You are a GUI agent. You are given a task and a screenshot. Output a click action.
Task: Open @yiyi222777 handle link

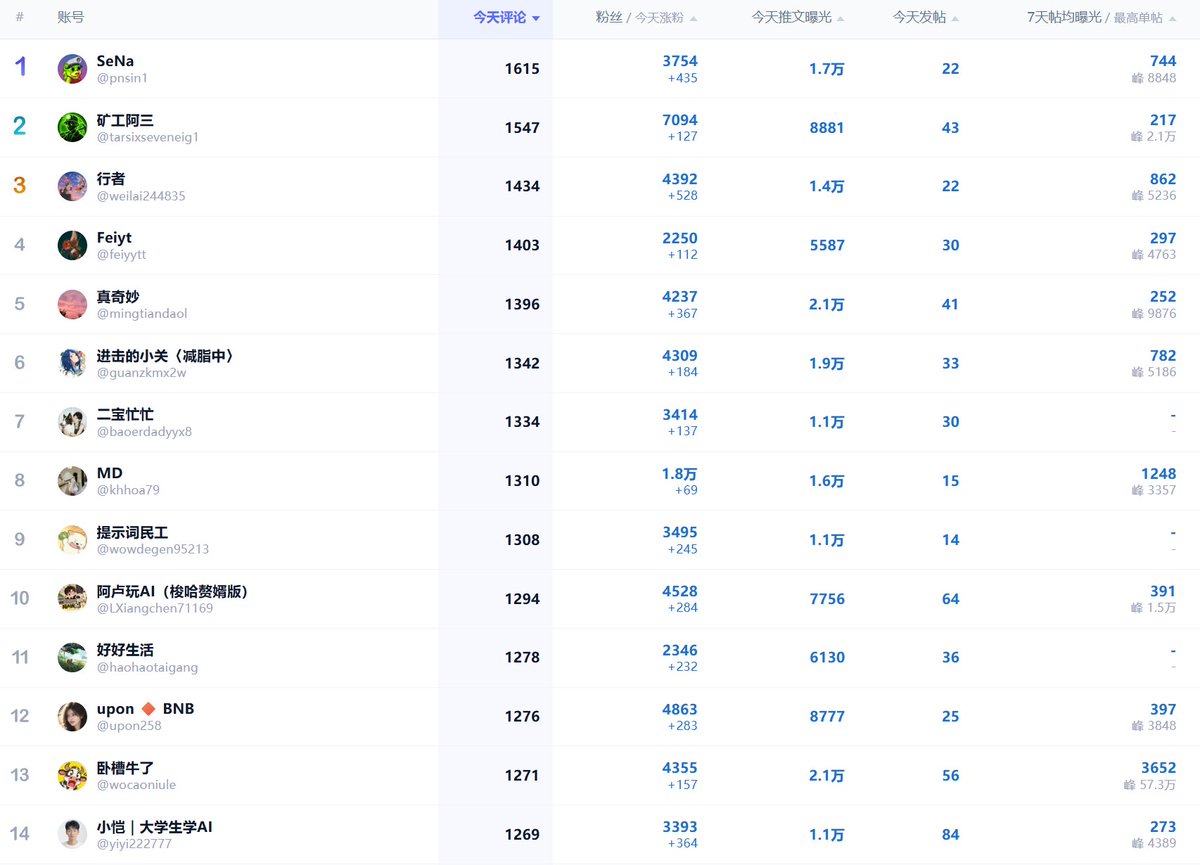point(134,844)
